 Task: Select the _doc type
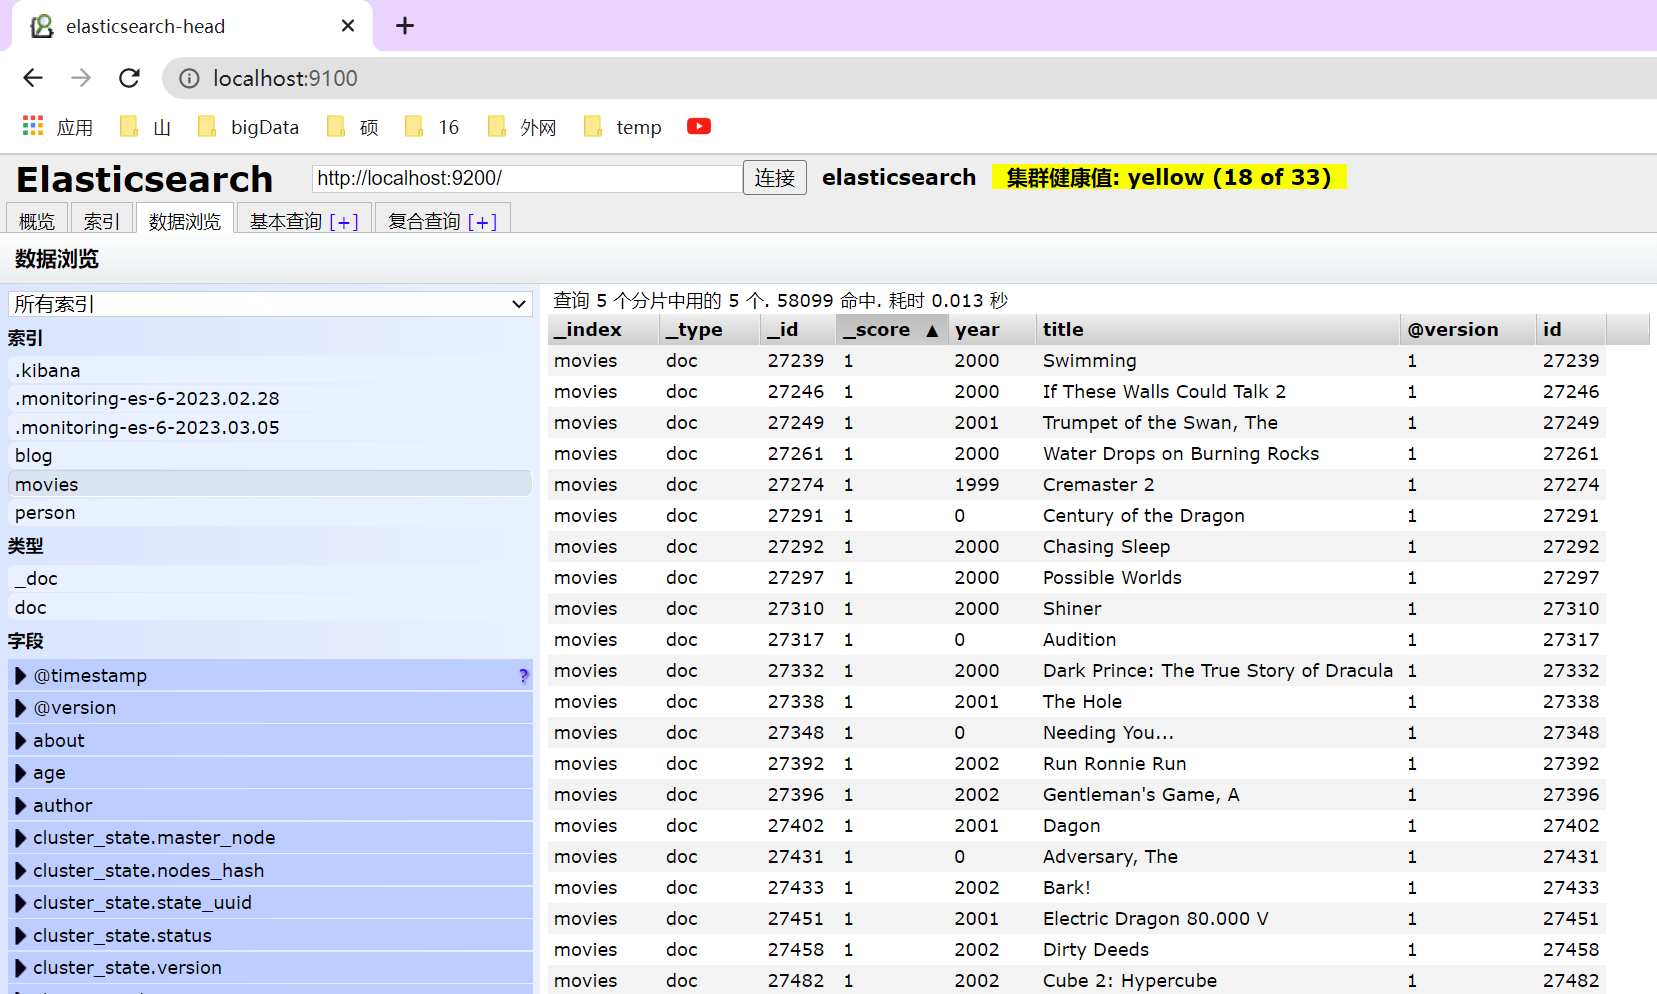(x=270, y=579)
